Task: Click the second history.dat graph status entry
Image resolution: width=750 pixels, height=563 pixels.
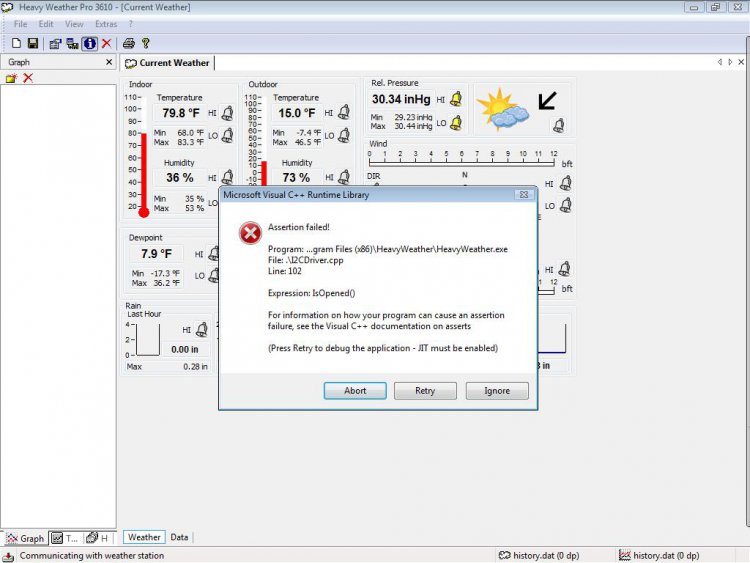Action: (x=659, y=556)
